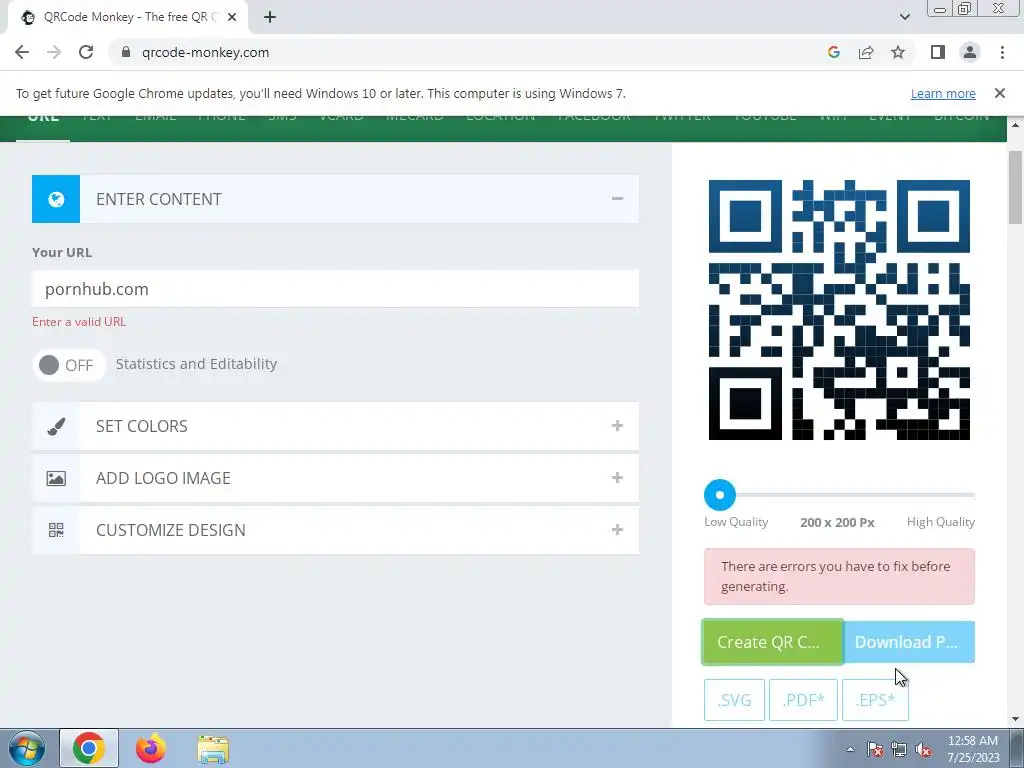Image resolution: width=1024 pixels, height=768 pixels.
Task: Open the Chrome three-dot menu
Action: tap(1002, 52)
